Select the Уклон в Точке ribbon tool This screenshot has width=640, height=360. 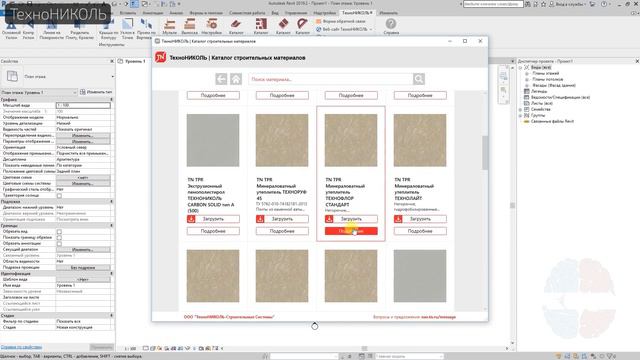pyautogui.click(x=127, y=29)
